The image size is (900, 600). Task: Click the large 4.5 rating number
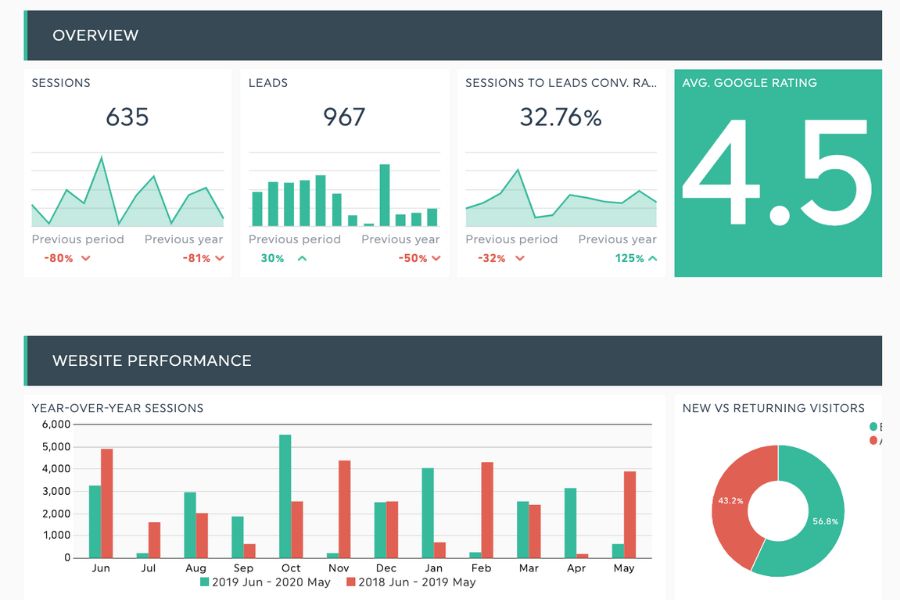[x=778, y=172]
